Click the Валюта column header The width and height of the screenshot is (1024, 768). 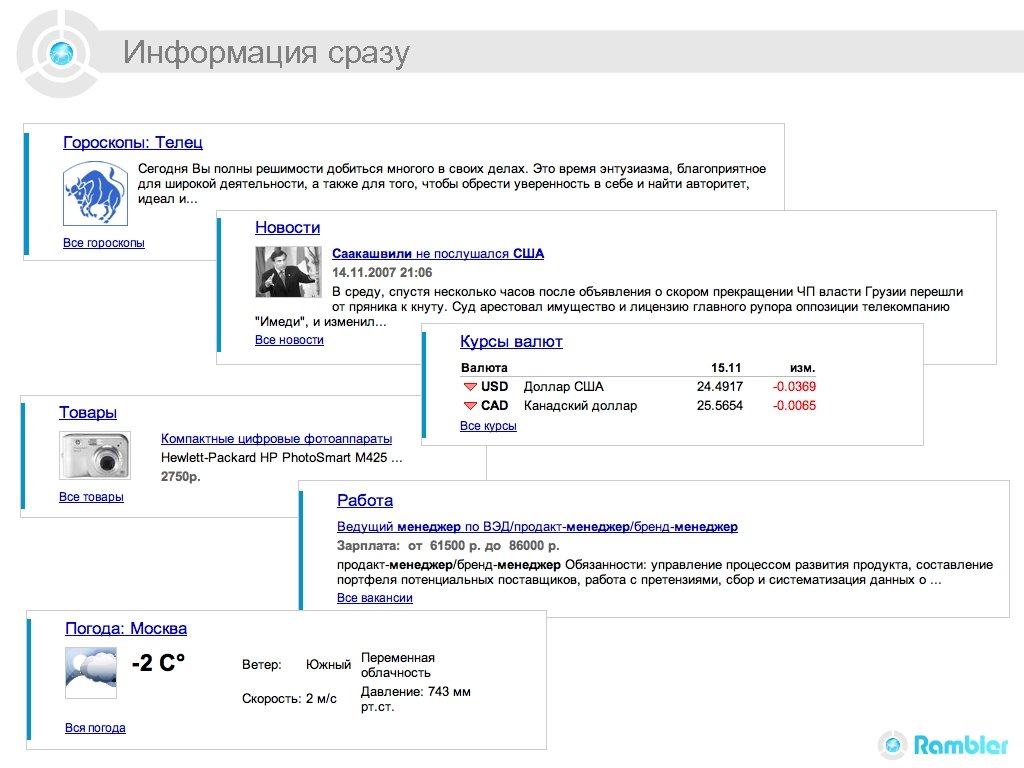click(484, 368)
